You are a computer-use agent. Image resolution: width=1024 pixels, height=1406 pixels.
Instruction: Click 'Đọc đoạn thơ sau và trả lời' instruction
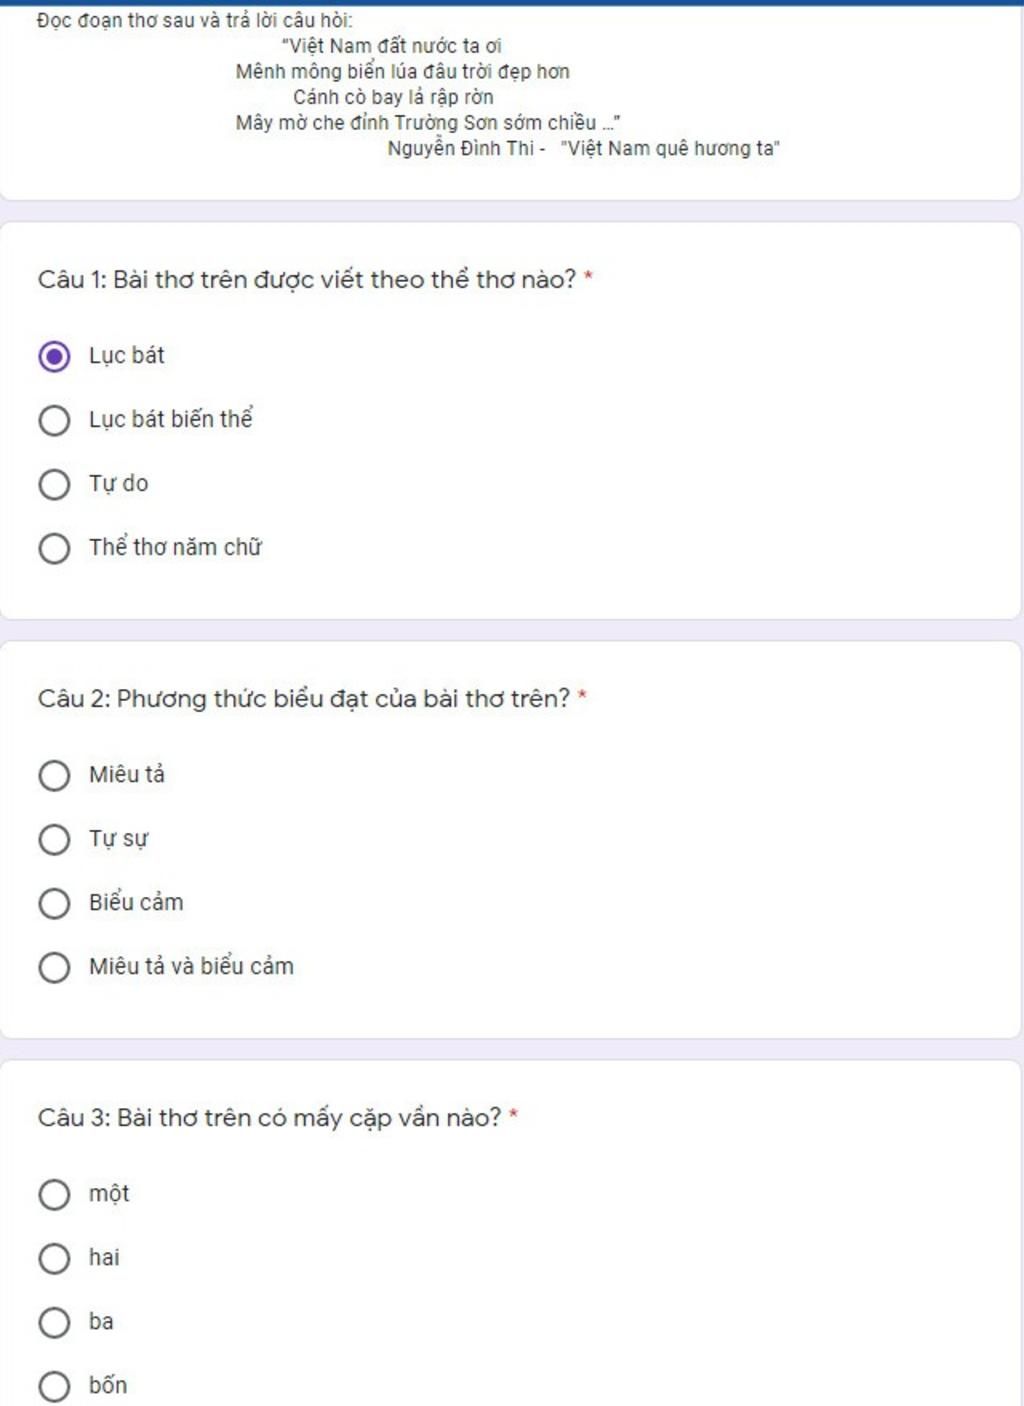(194, 20)
